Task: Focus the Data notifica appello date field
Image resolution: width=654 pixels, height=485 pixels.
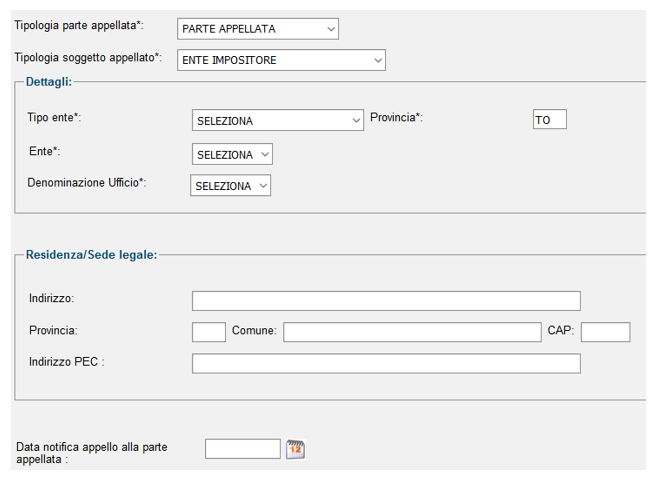Action: (243, 449)
